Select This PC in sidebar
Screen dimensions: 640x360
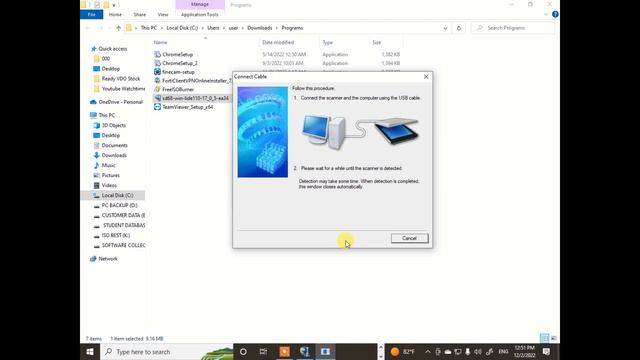(x=107, y=116)
